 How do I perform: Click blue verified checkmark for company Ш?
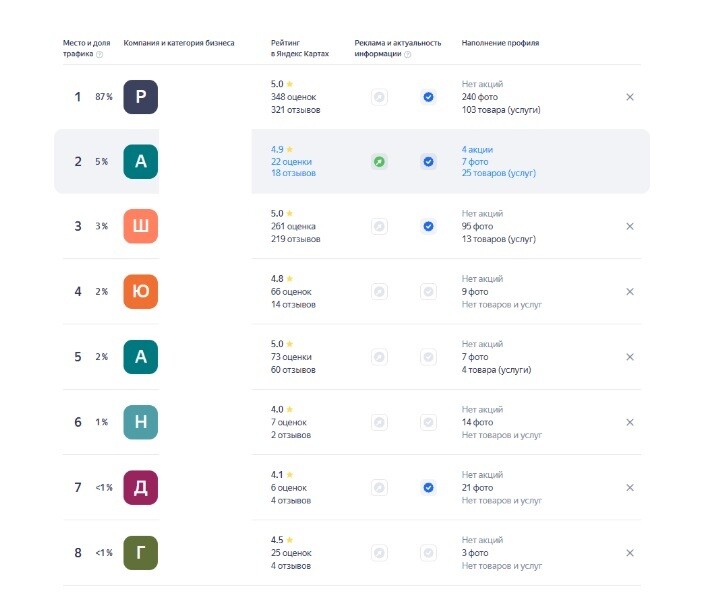[428, 227]
